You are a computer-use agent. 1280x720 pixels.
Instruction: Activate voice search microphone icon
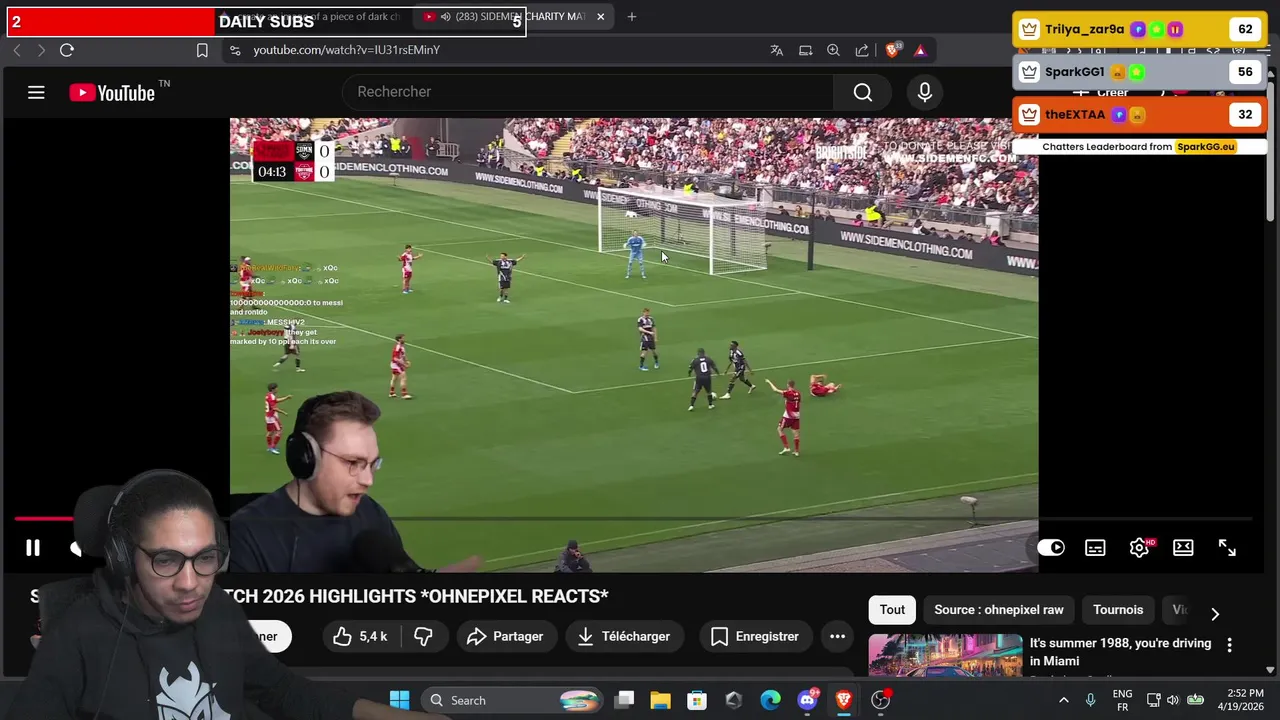pyautogui.click(x=925, y=92)
